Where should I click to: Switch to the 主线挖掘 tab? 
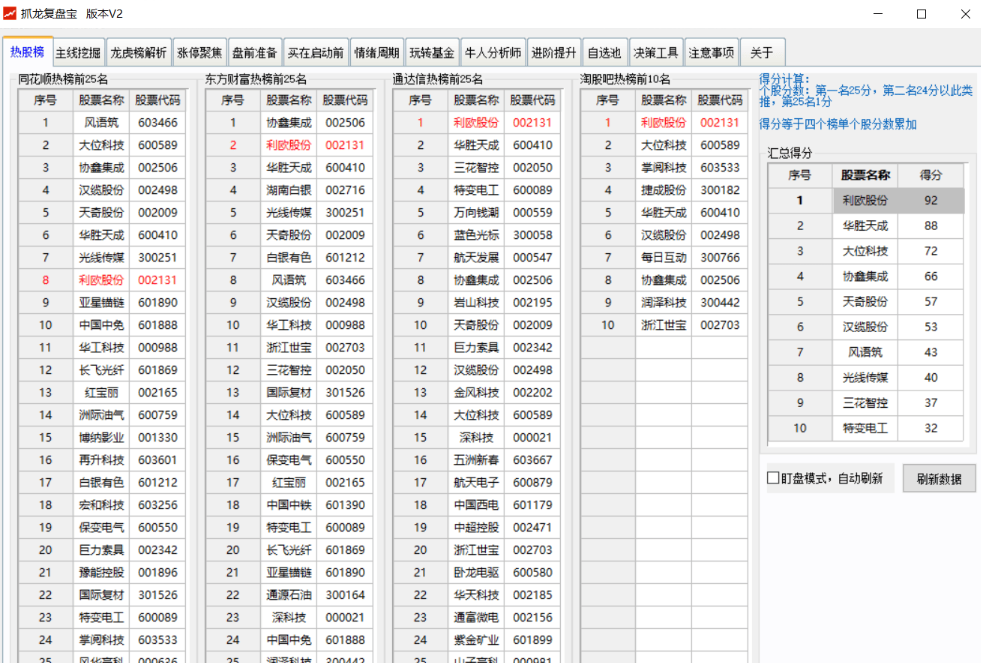tap(78, 53)
